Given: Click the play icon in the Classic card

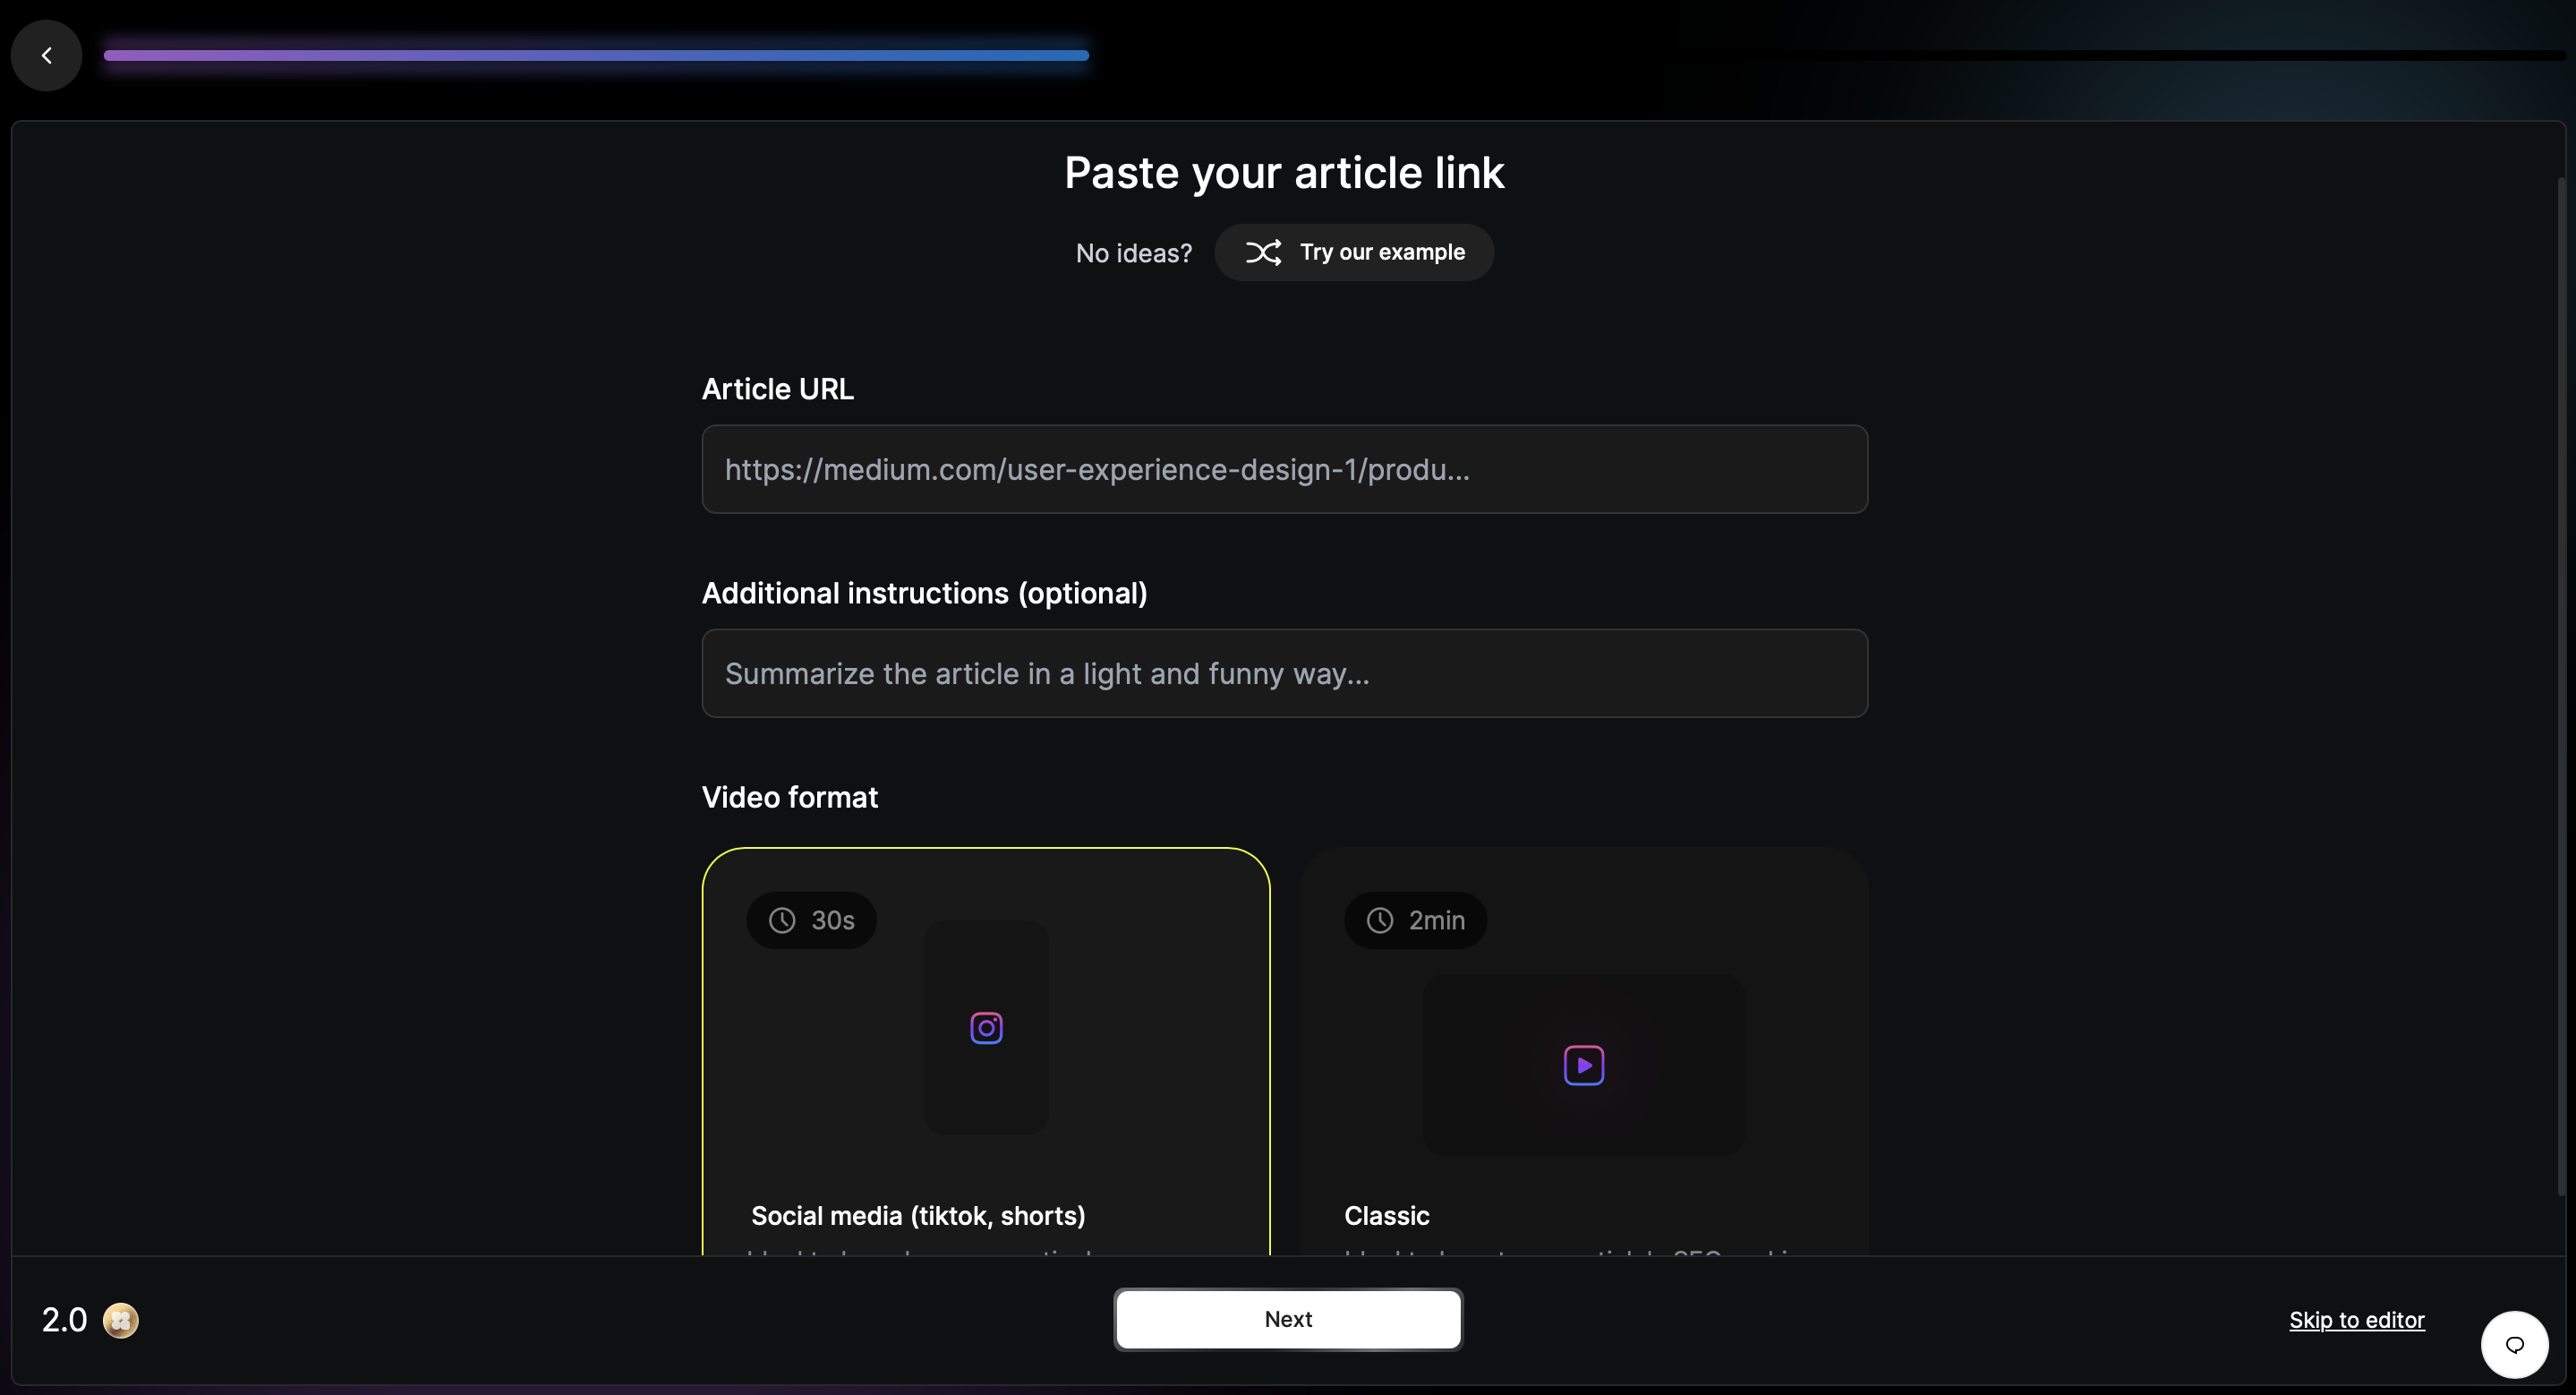Looking at the screenshot, I should 1583,1065.
